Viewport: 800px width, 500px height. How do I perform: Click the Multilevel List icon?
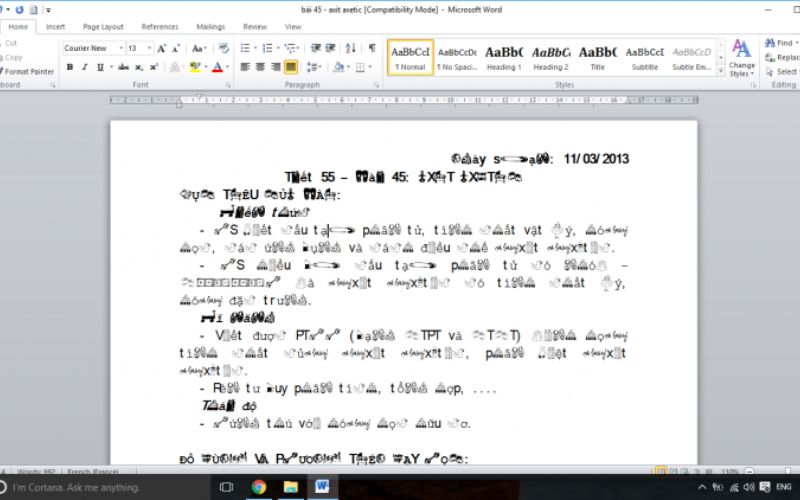coord(290,48)
